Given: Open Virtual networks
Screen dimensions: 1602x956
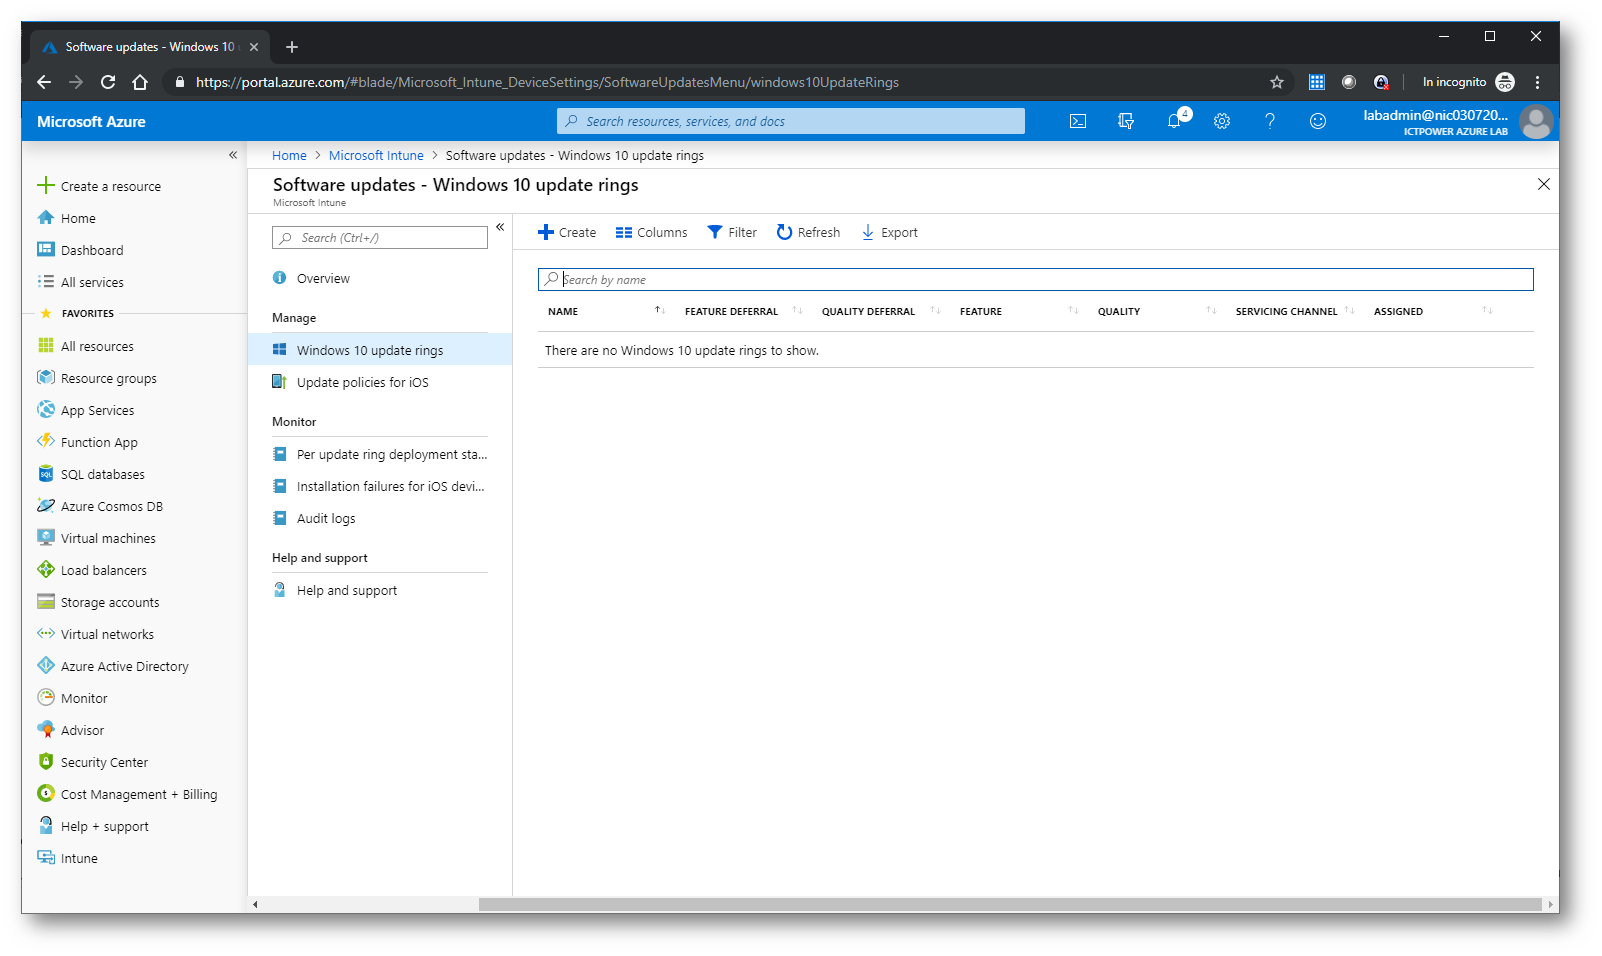Looking at the screenshot, I should [96, 634].
